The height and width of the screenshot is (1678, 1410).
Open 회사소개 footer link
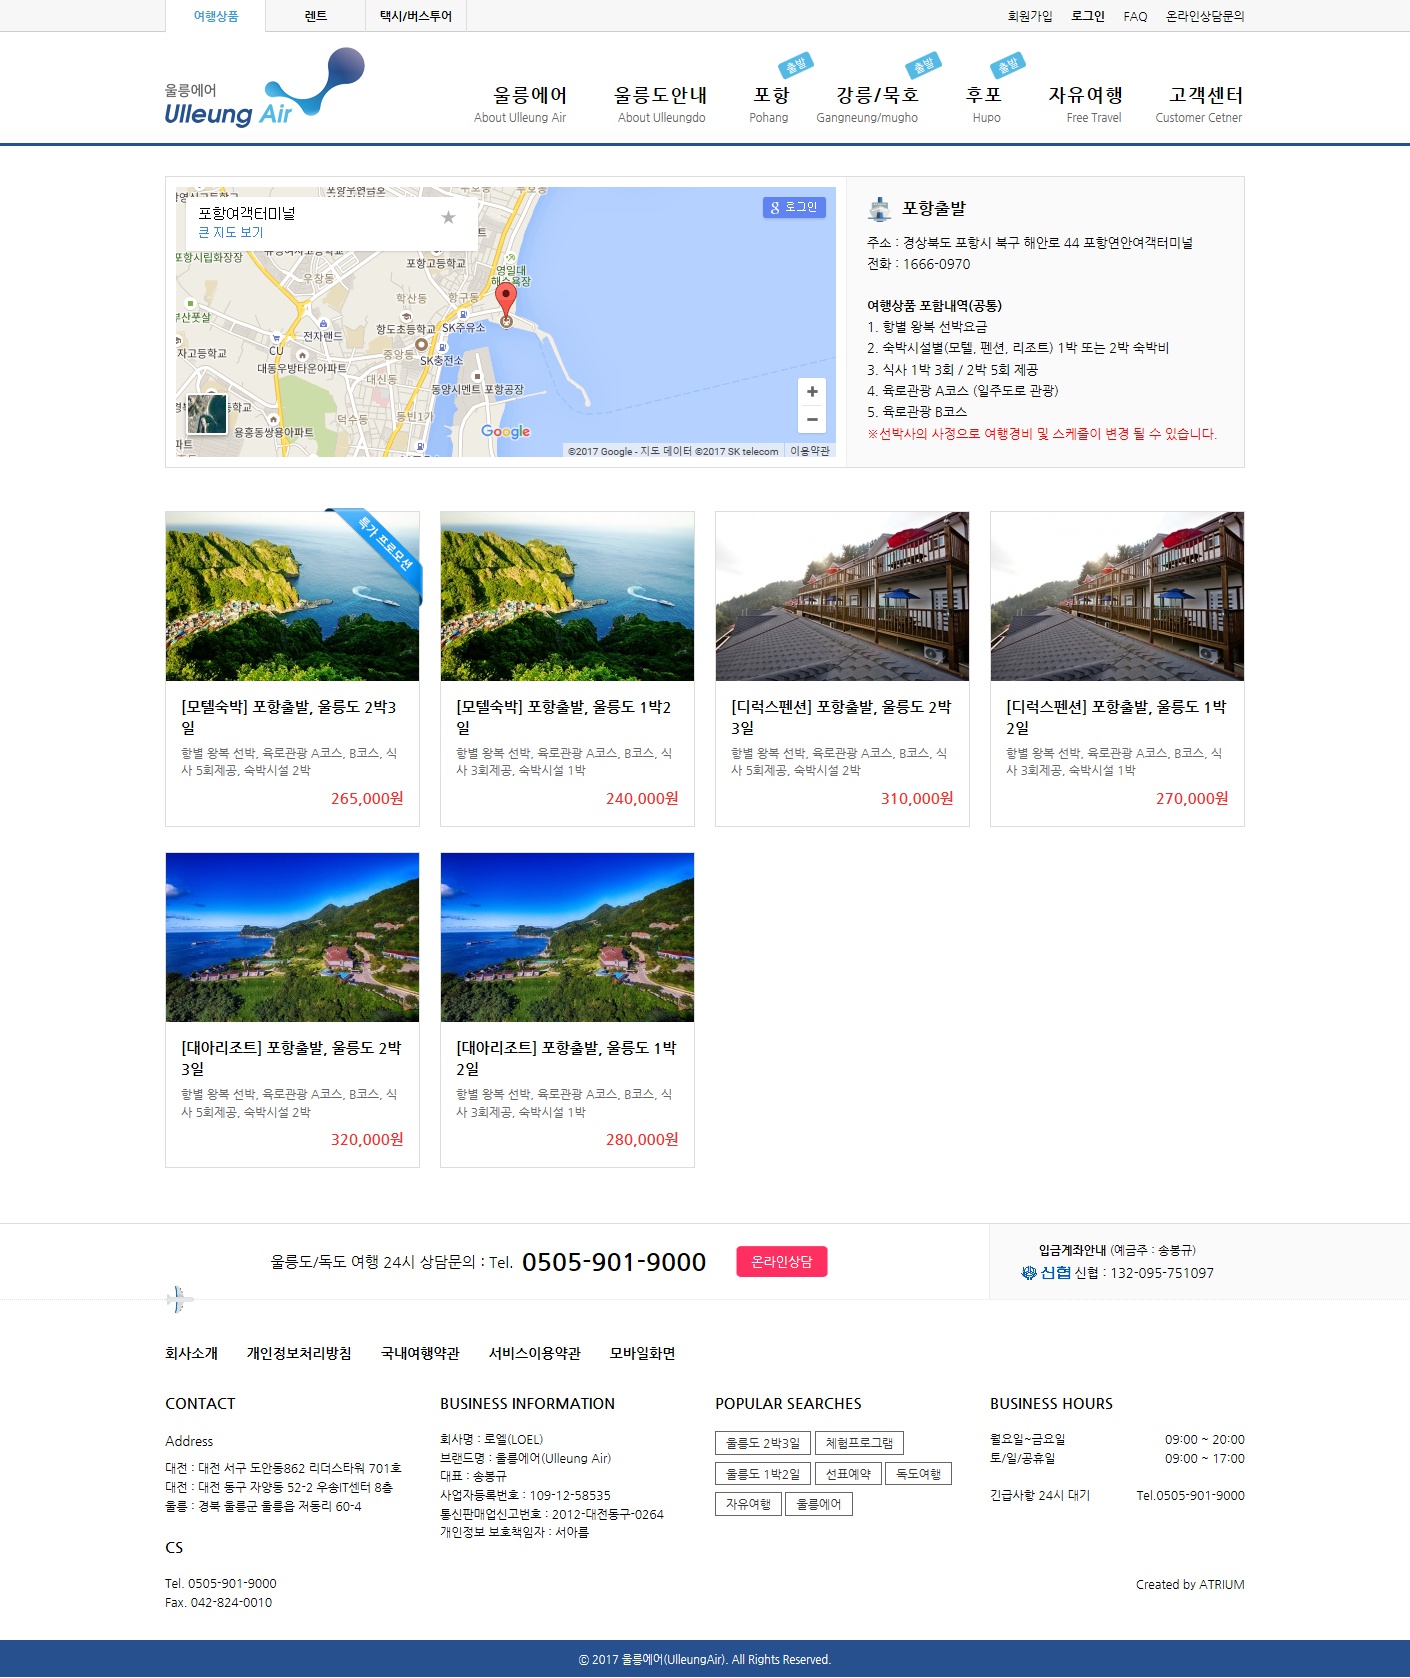191,1353
